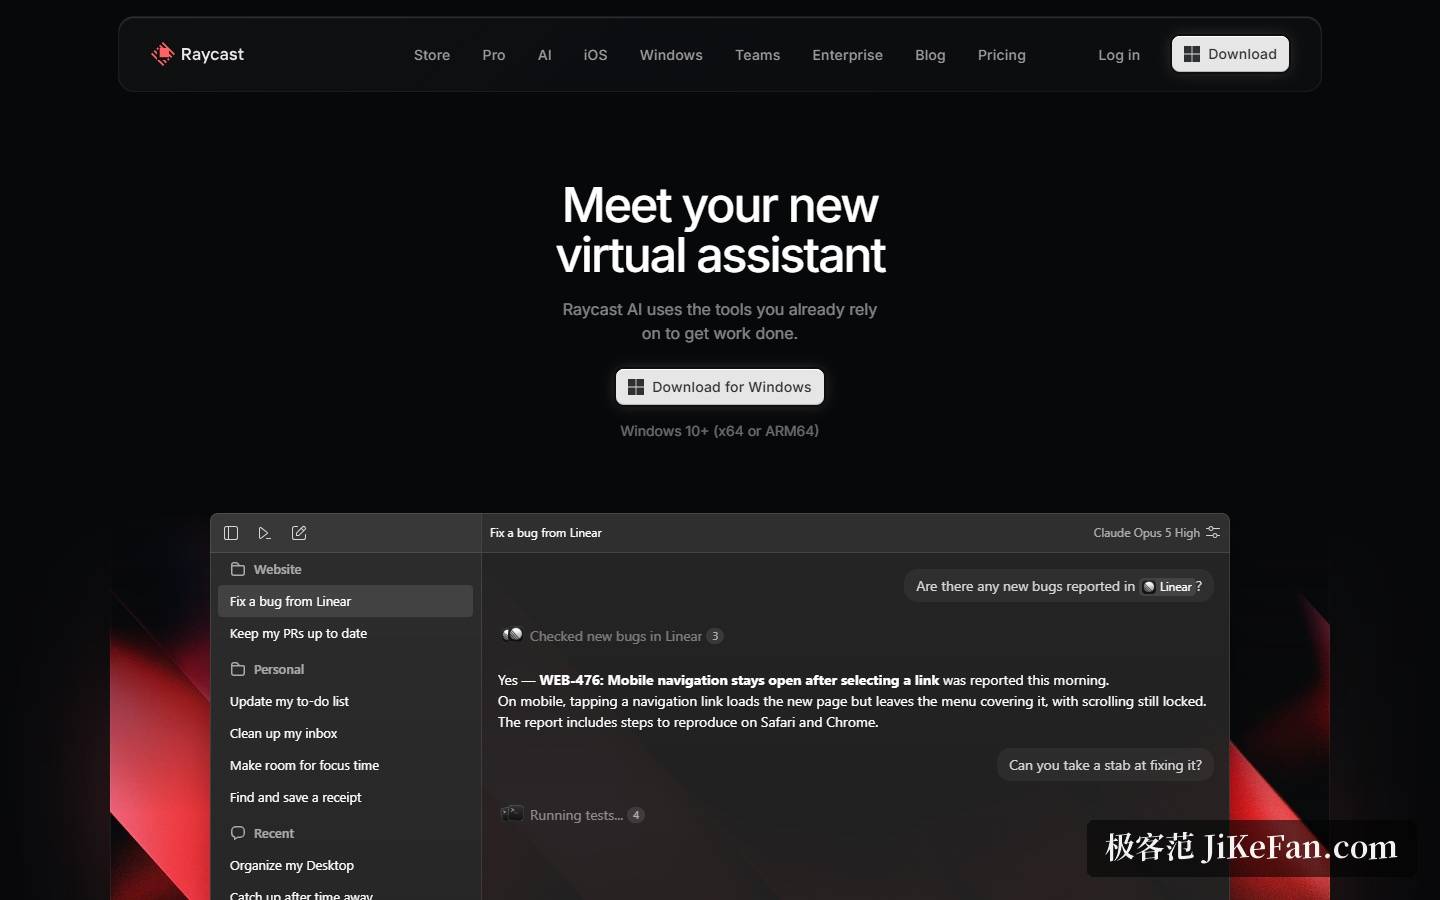Click the Download button in header
Viewport: 1440px width, 900px height.
(1230, 54)
